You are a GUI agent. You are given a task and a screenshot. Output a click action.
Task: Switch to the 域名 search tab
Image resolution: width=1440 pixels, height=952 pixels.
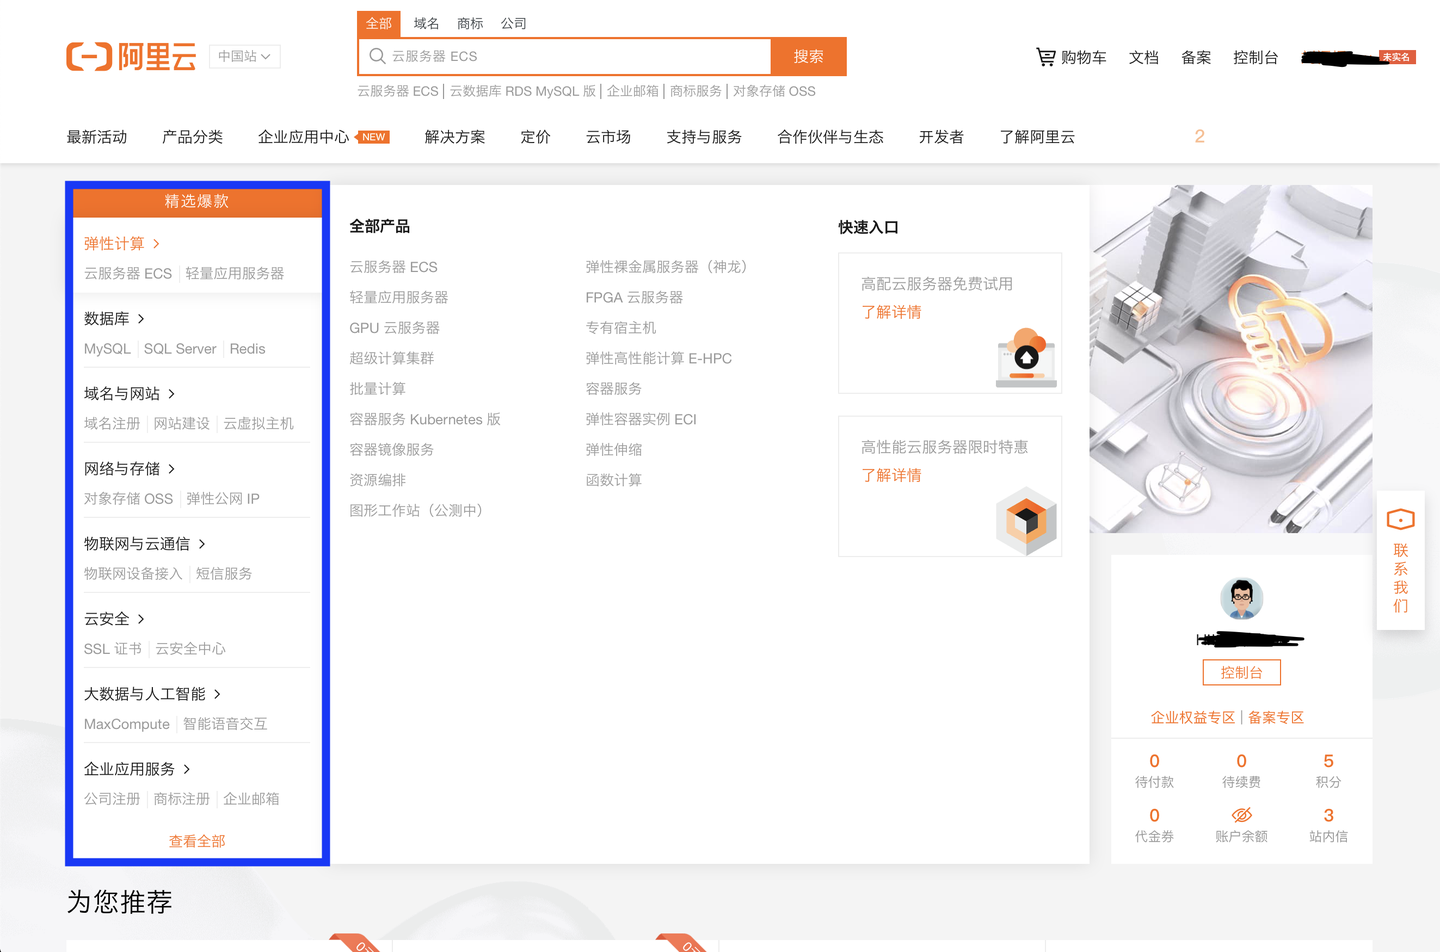pos(425,23)
